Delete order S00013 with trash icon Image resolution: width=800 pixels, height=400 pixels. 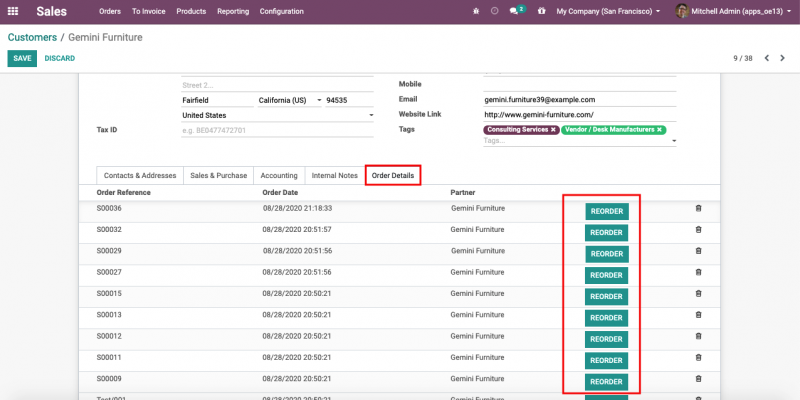698,315
